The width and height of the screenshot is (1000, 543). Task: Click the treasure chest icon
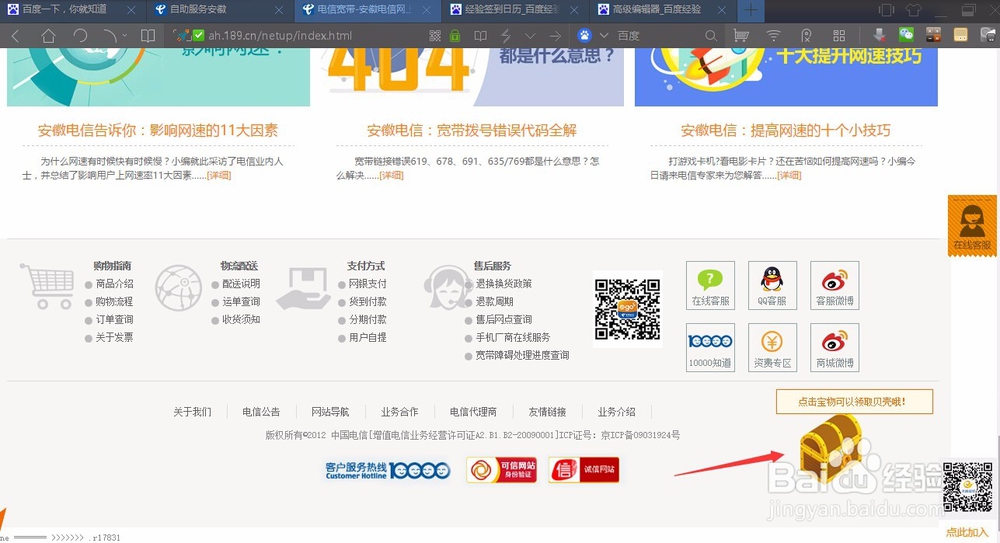[x=831, y=447]
